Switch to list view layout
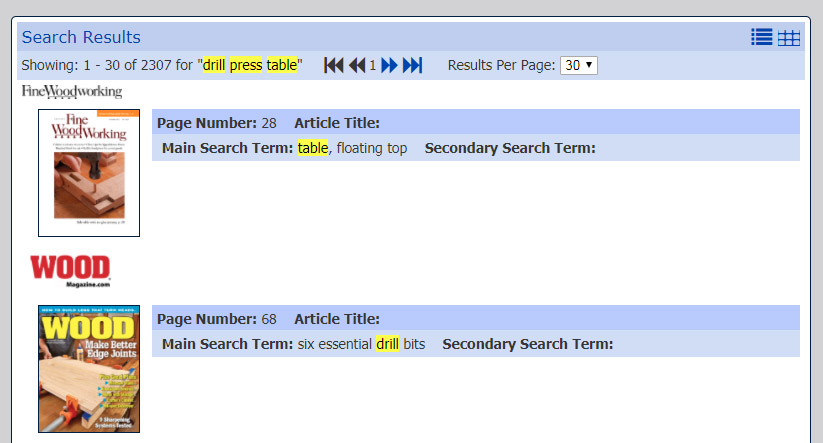This screenshot has width=823, height=443. tap(762, 37)
